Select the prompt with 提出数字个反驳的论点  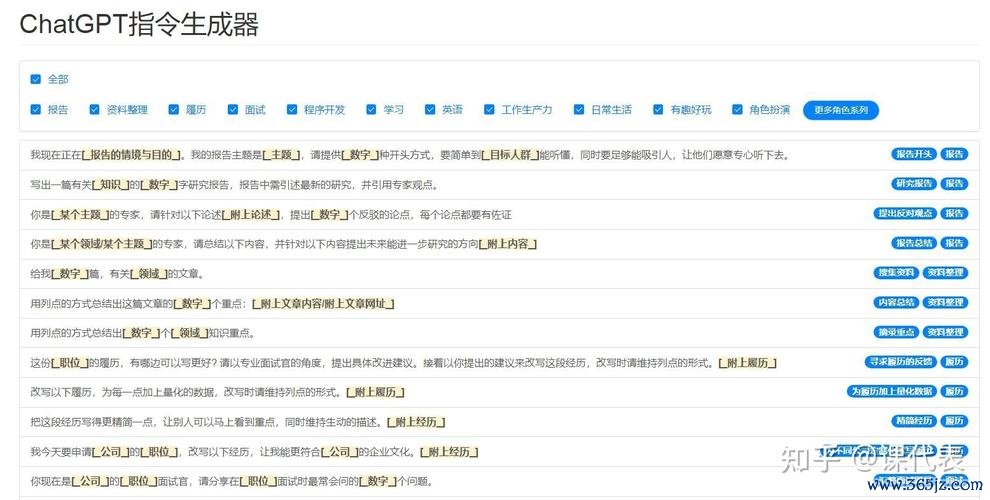click(x=499, y=215)
